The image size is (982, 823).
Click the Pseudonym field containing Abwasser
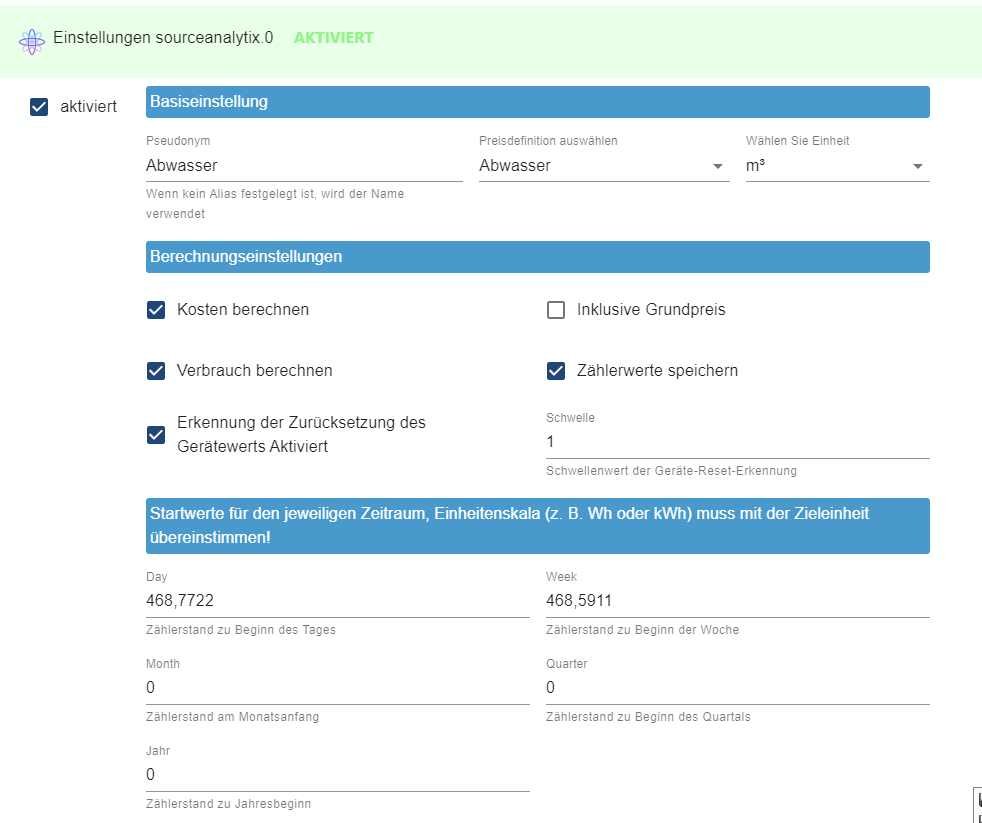(304, 166)
